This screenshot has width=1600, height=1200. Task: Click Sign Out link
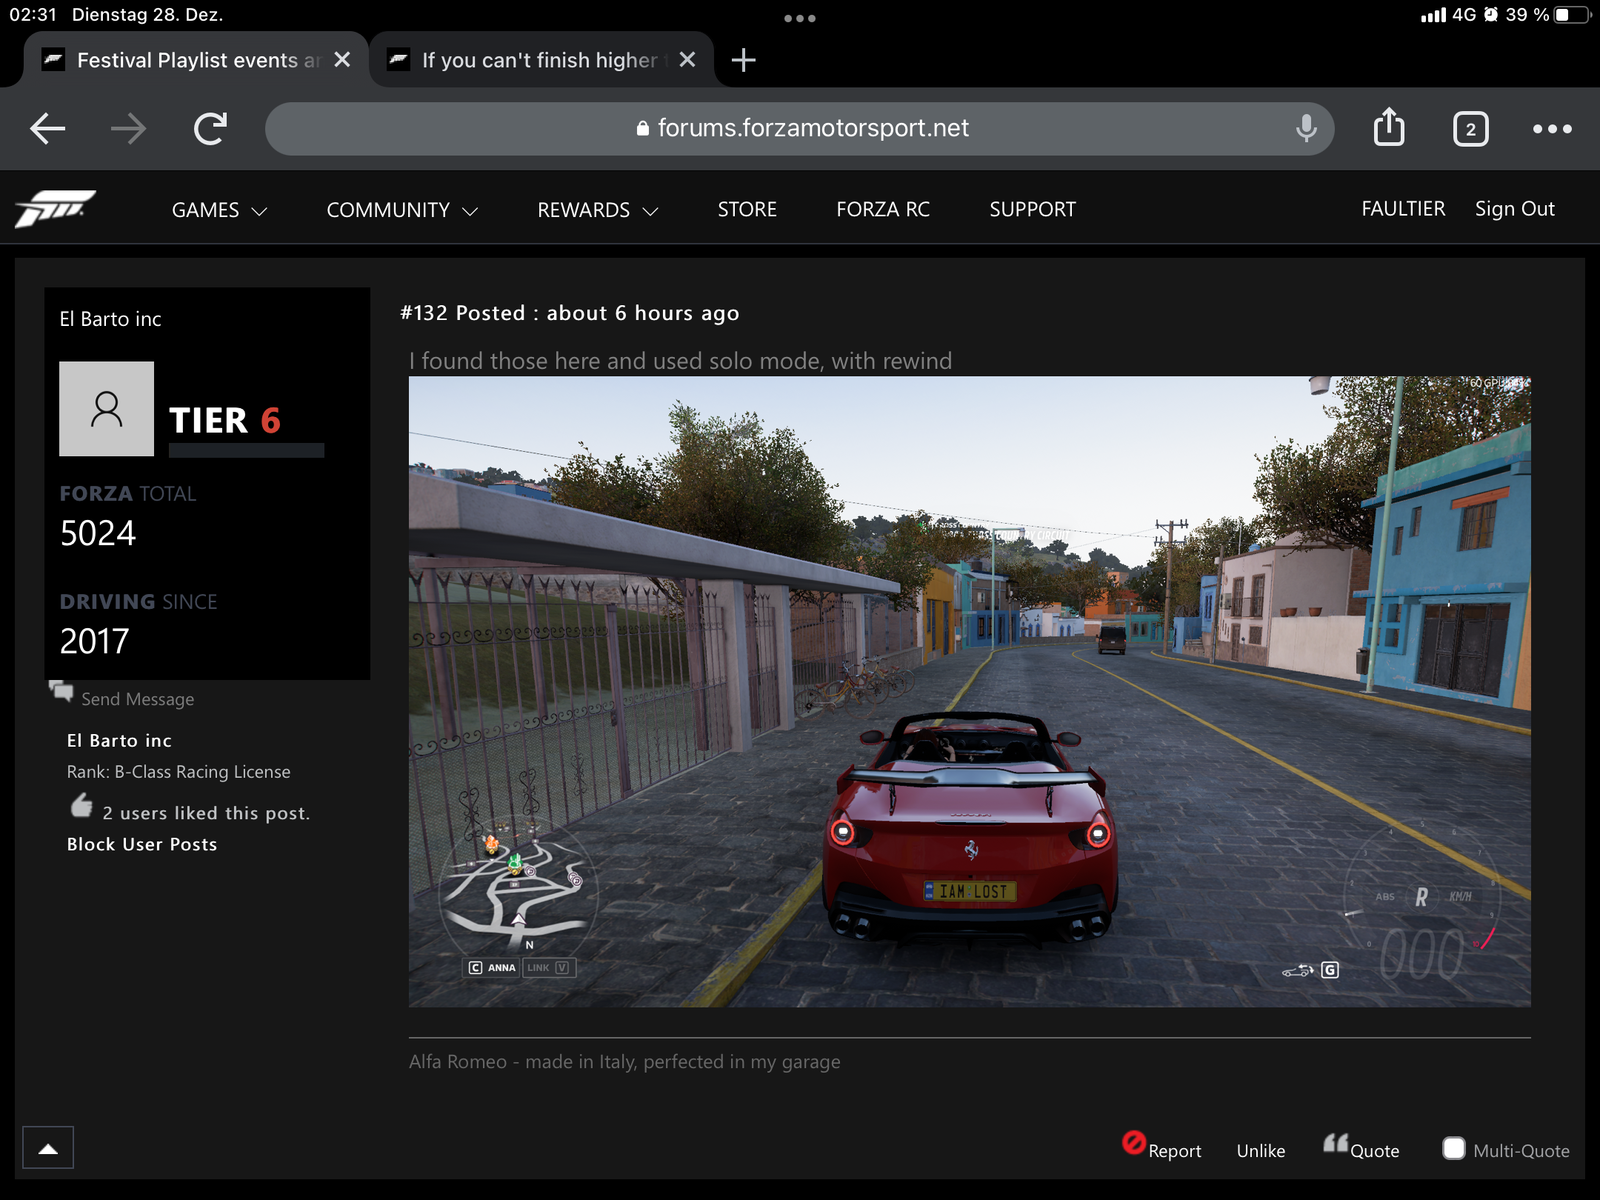coord(1514,209)
